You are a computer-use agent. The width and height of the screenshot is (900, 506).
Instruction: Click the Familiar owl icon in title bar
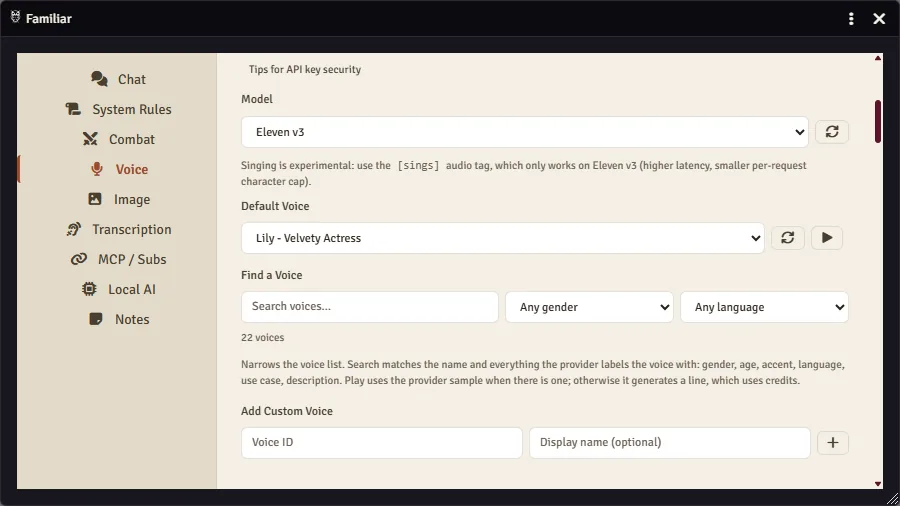pyautogui.click(x=15, y=17)
